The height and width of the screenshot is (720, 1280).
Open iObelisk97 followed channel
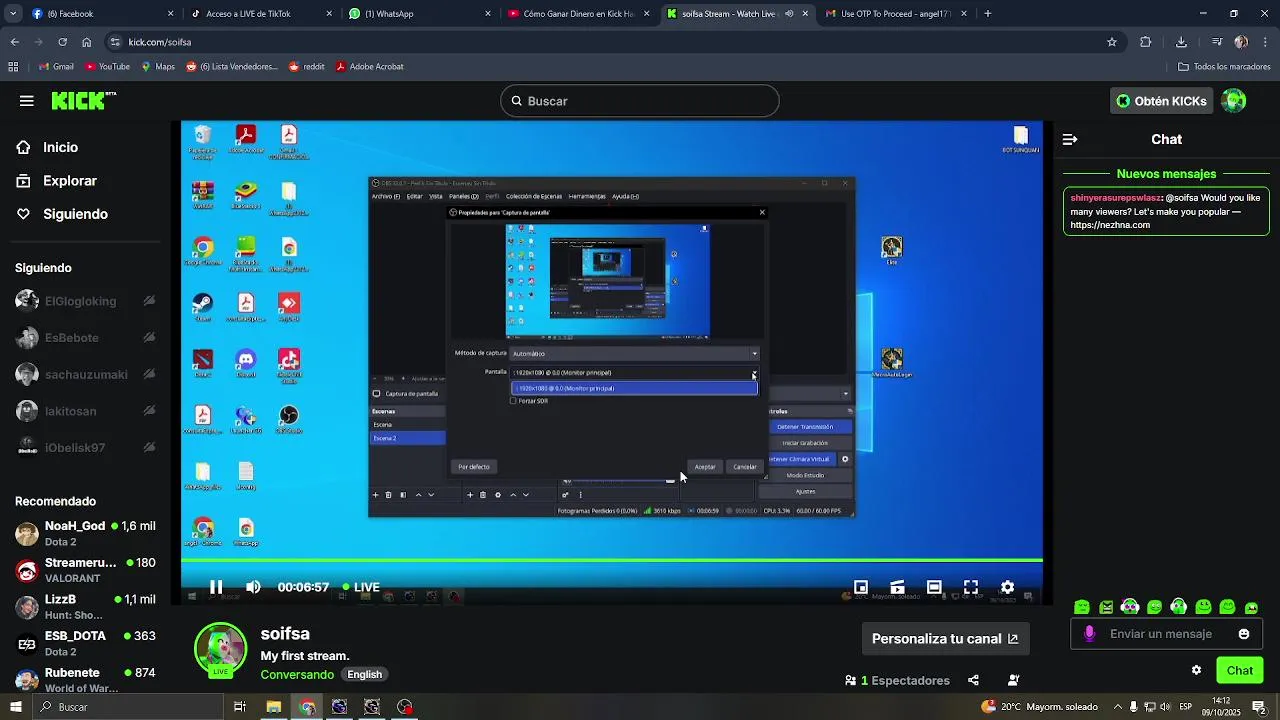click(85, 448)
